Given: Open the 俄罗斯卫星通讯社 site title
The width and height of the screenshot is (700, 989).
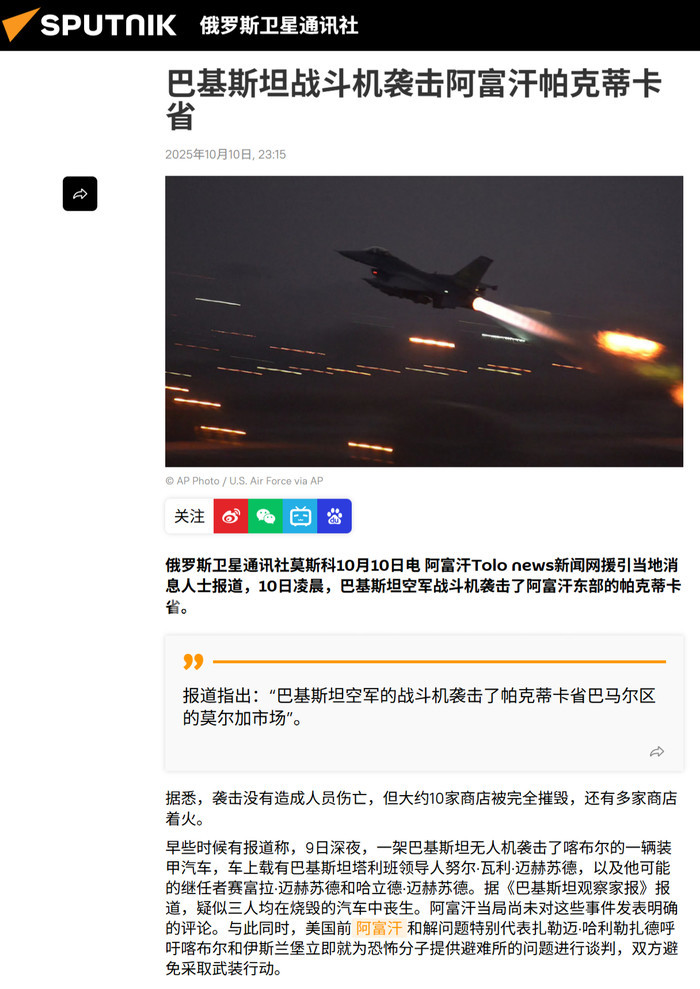Looking at the screenshot, I should coord(279,25).
